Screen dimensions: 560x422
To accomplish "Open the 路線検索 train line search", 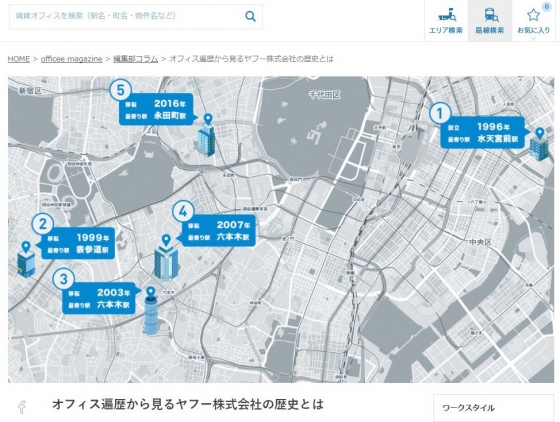I will pyautogui.click(x=490, y=20).
